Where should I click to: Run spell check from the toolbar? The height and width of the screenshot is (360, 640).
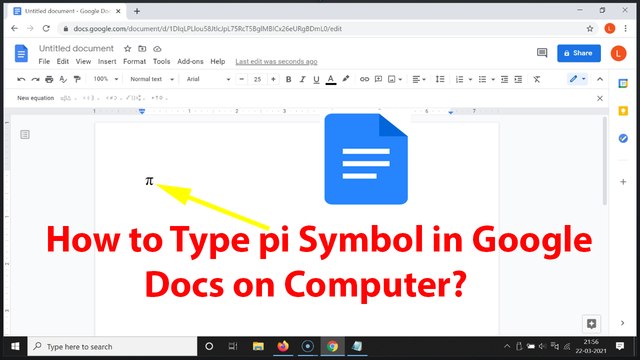point(63,79)
